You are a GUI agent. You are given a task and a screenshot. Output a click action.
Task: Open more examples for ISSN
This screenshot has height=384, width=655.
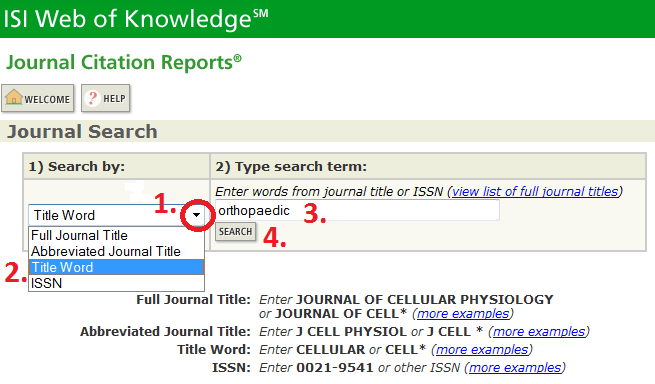tap(515, 367)
